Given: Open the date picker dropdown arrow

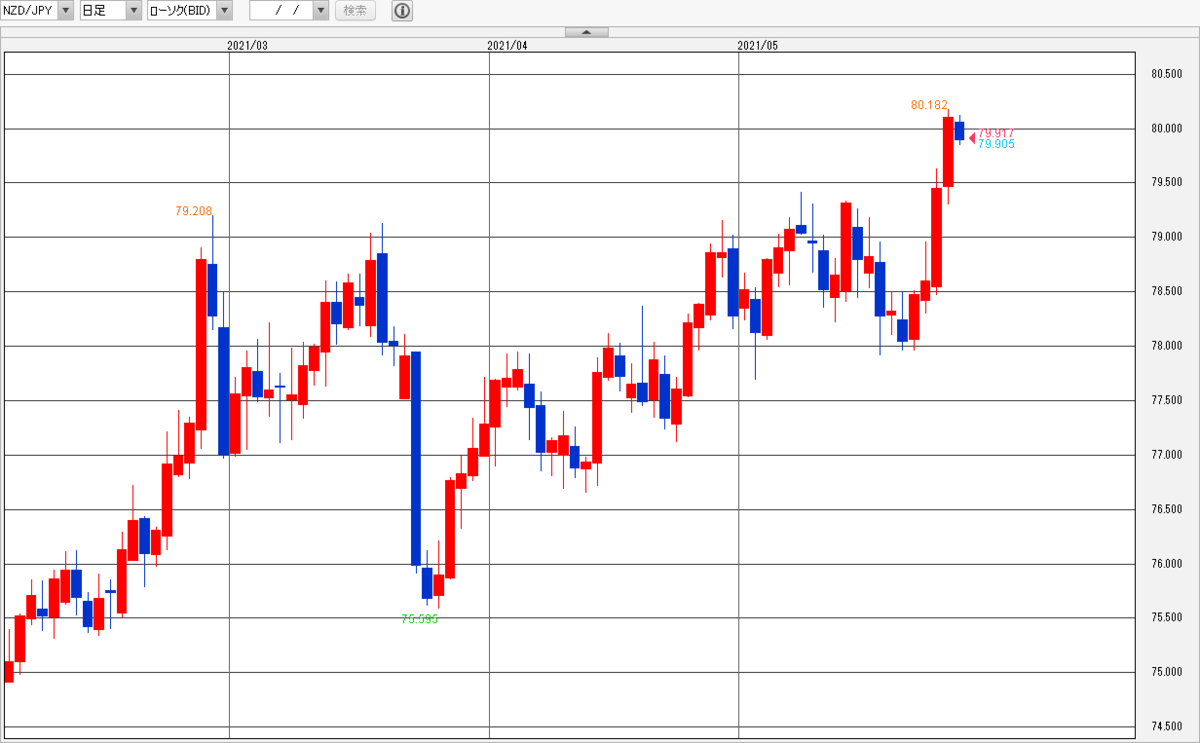Looking at the screenshot, I should point(320,11).
